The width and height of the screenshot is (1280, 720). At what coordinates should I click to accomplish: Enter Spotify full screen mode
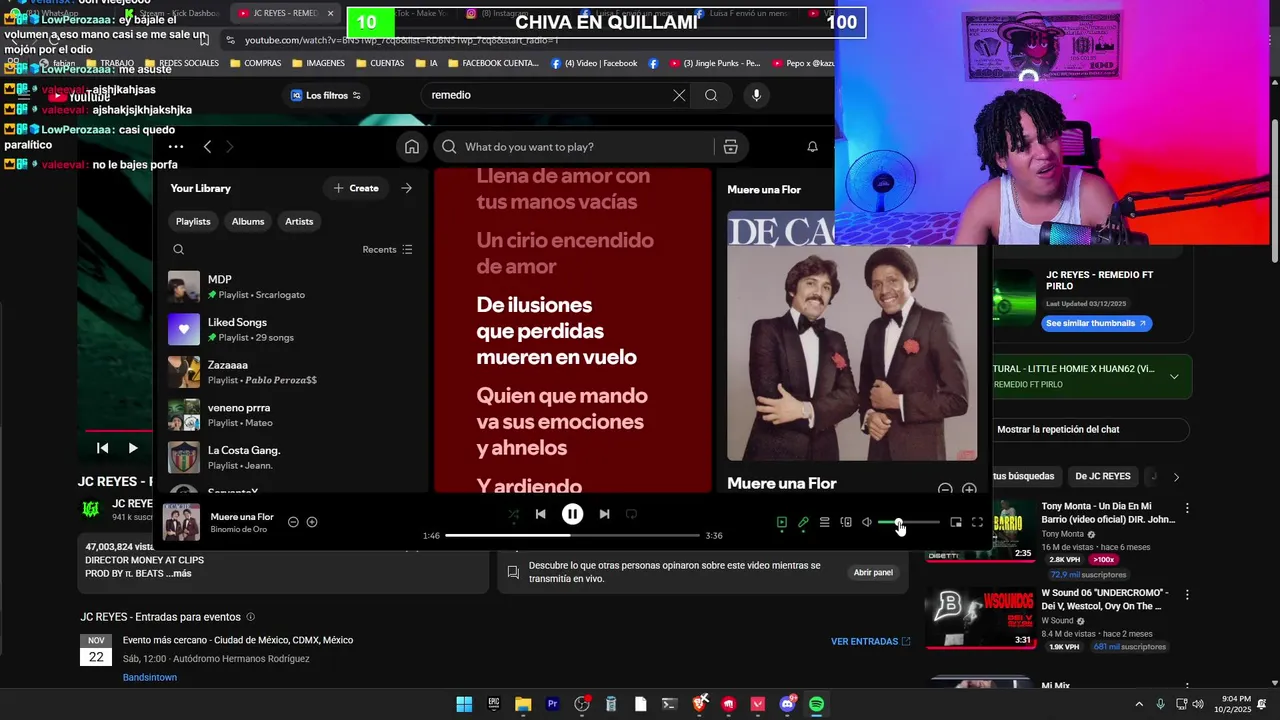point(977,522)
